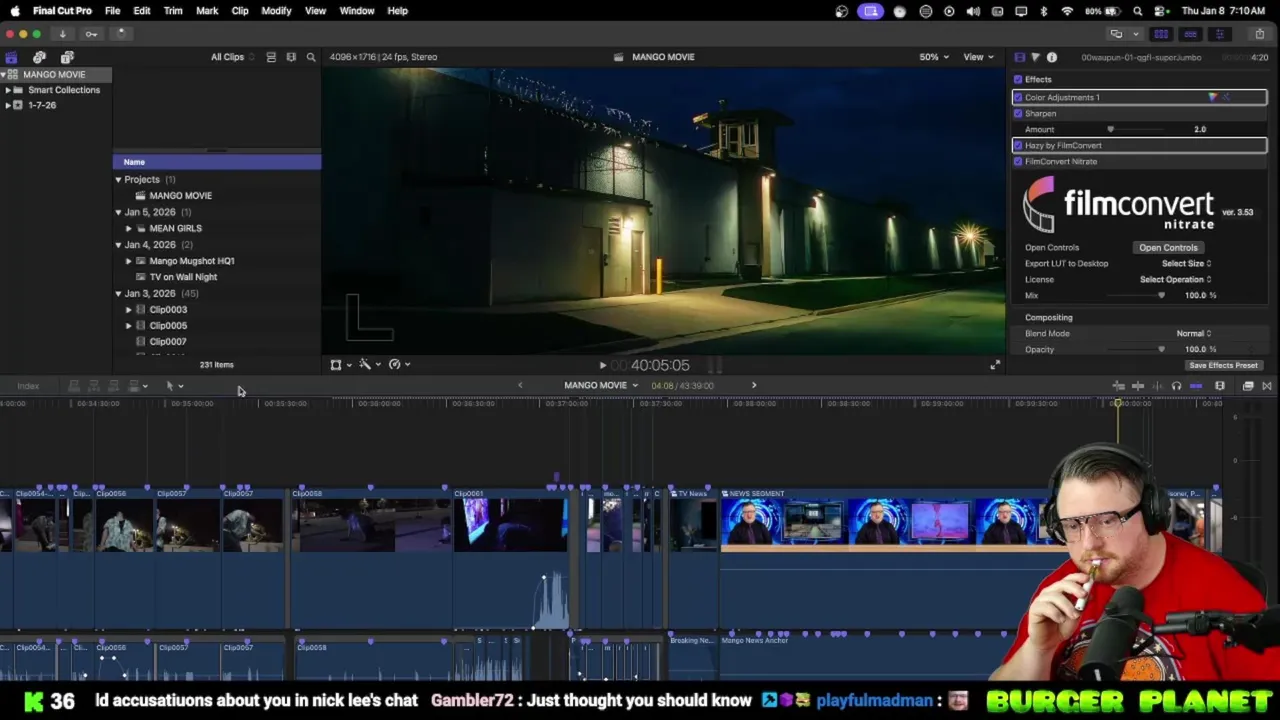Open the Mark menu
The image size is (1280, 720).
pyautogui.click(x=207, y=11)
